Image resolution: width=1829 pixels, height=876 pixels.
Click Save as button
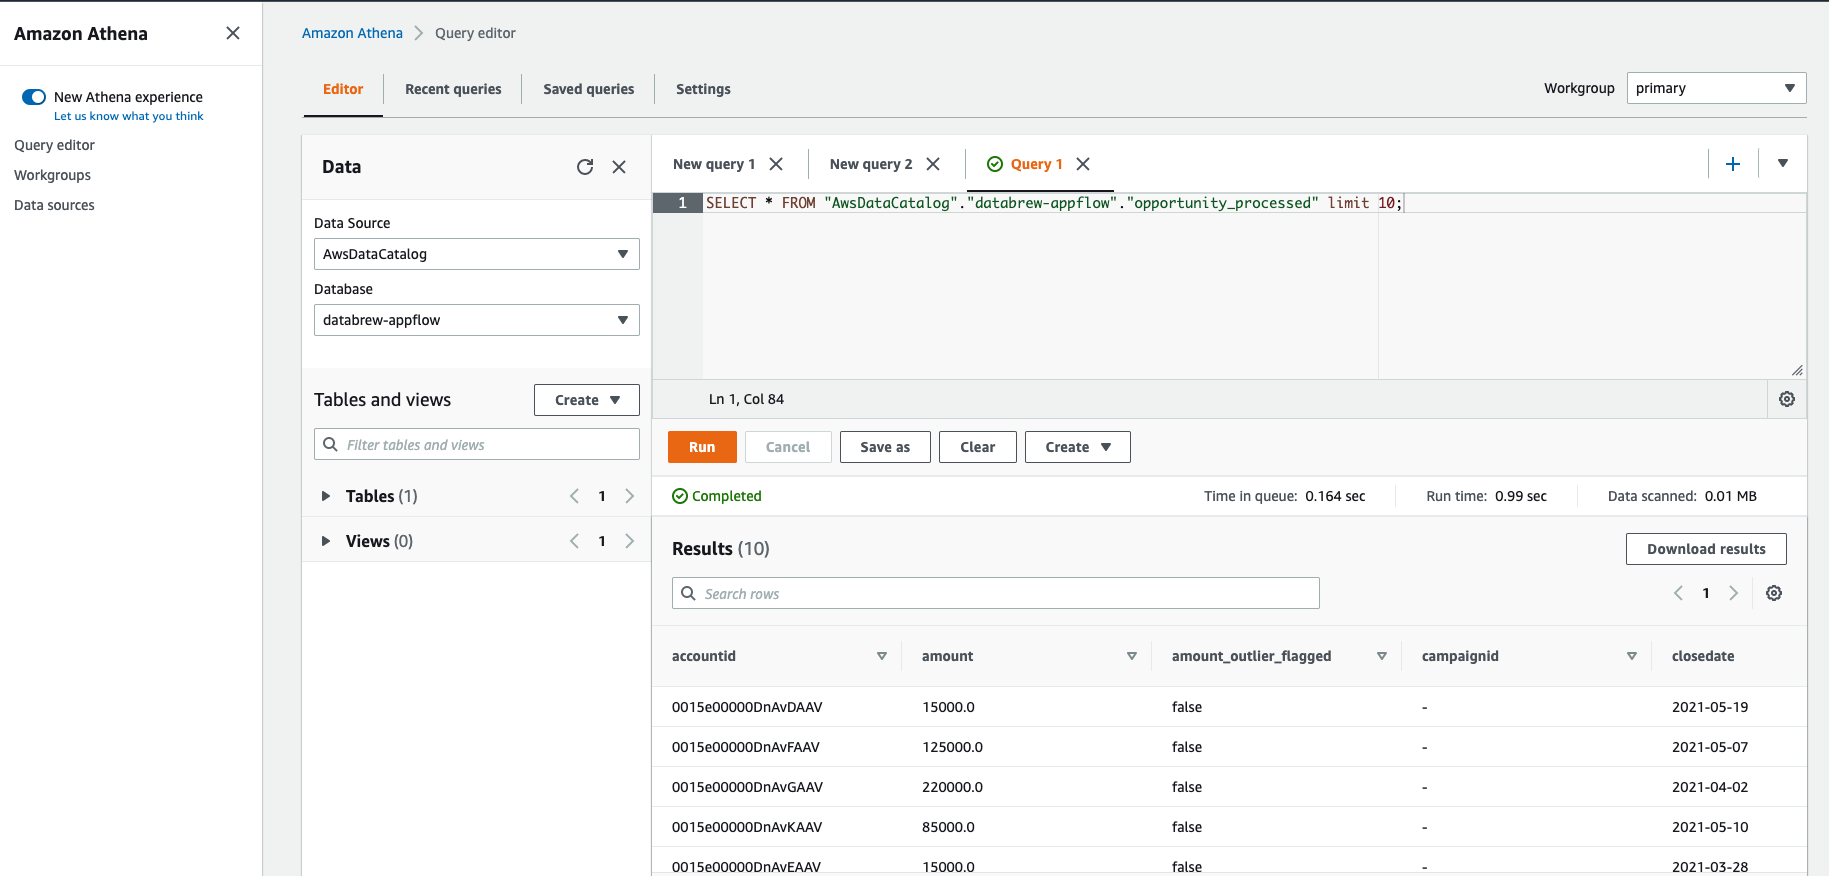[x=885, y=447]
